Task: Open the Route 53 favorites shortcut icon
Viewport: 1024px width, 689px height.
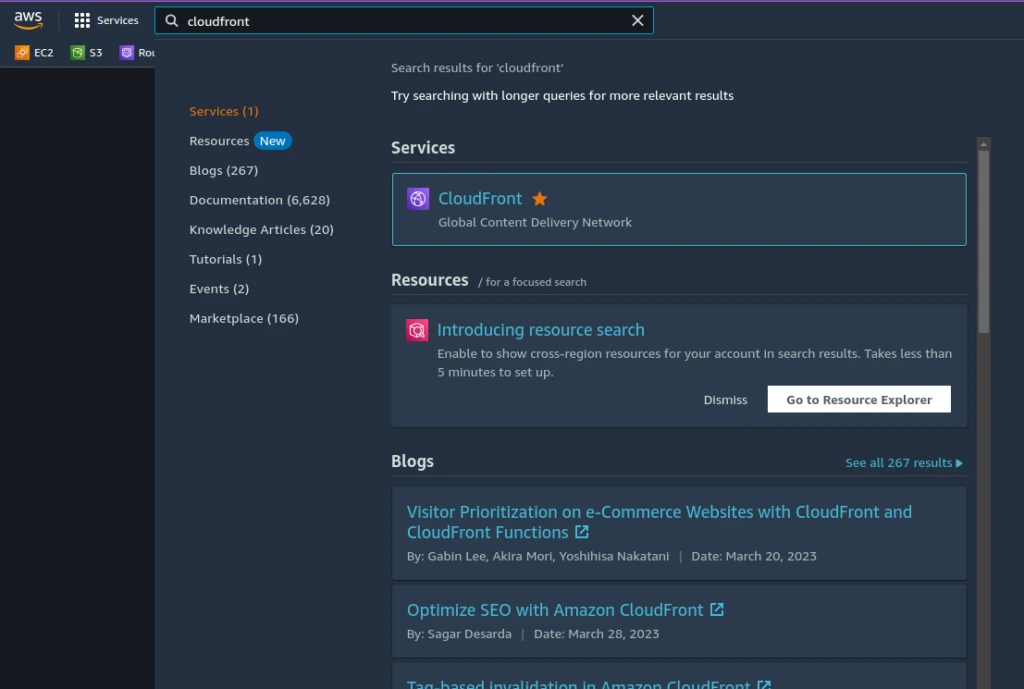Action: (127, 53)
